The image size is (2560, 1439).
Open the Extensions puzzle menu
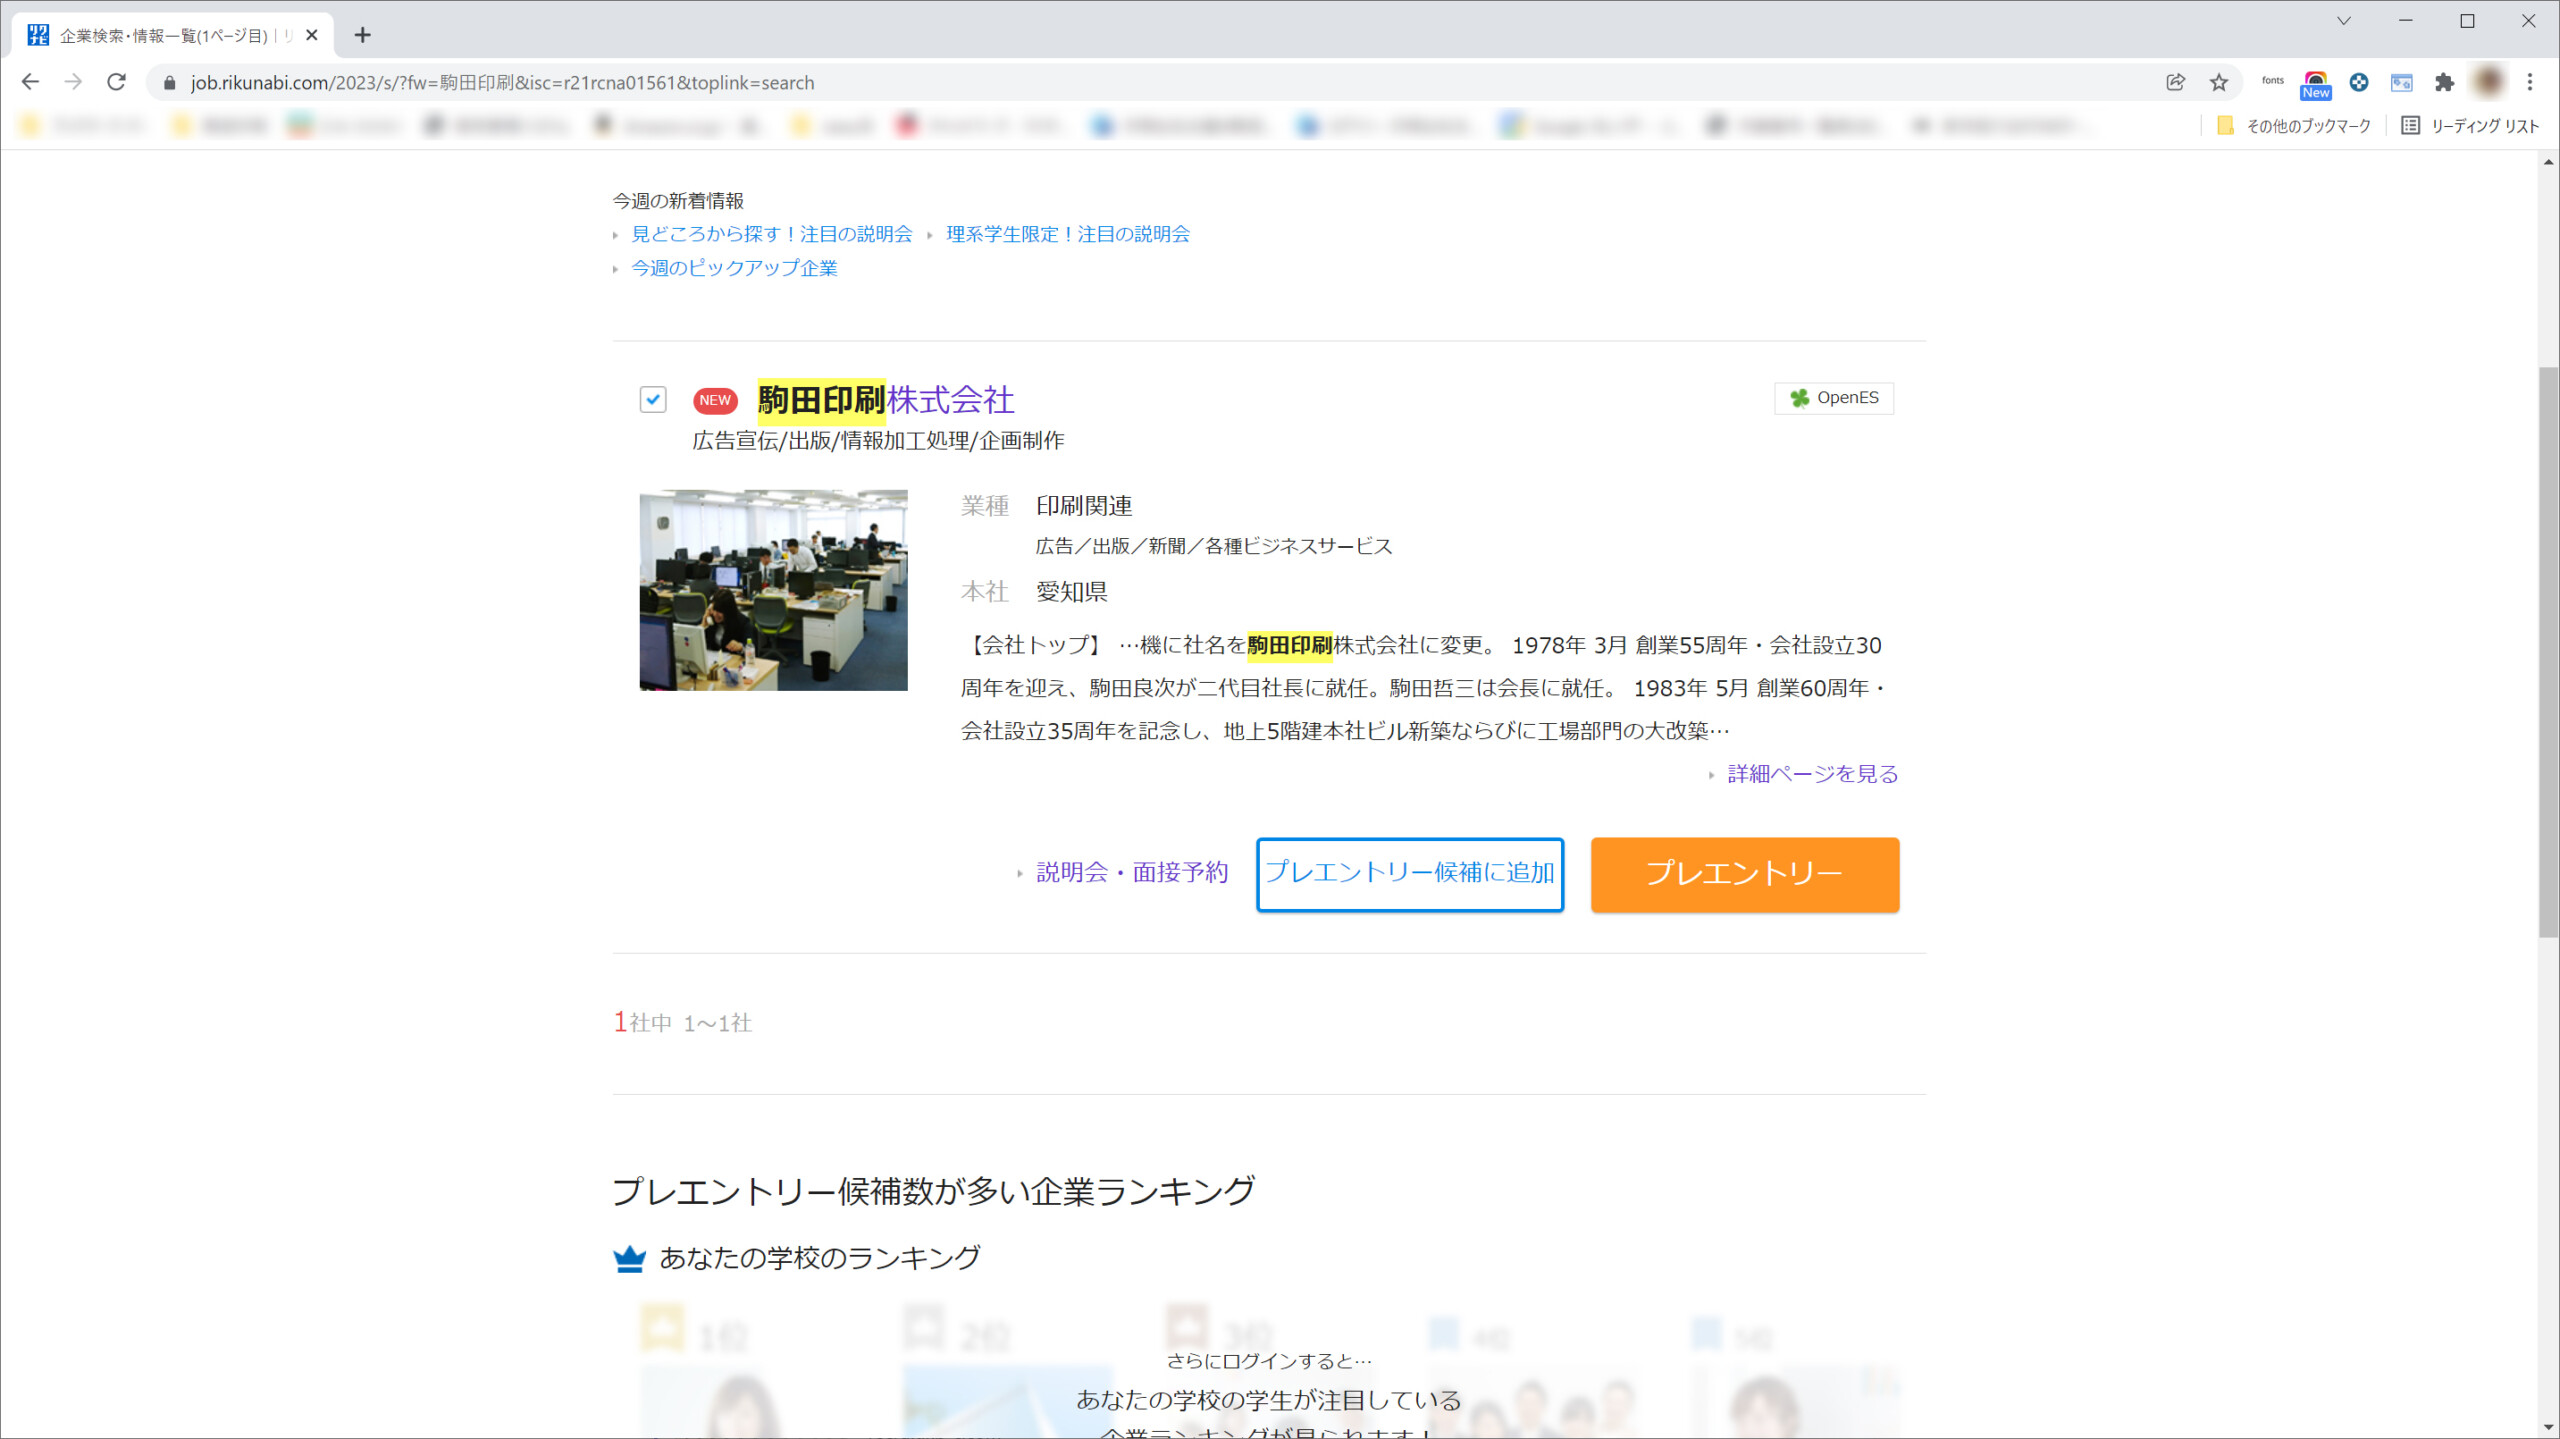pos(2445,82)
